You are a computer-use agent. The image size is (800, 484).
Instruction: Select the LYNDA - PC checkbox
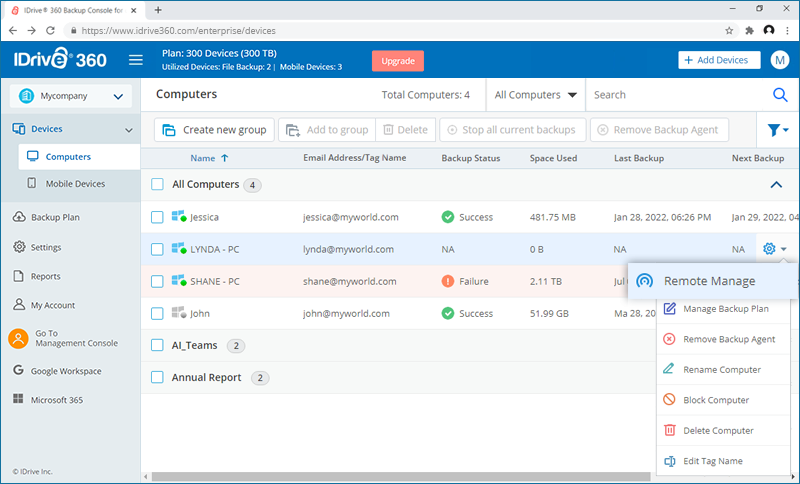click(x=157, y=249)
